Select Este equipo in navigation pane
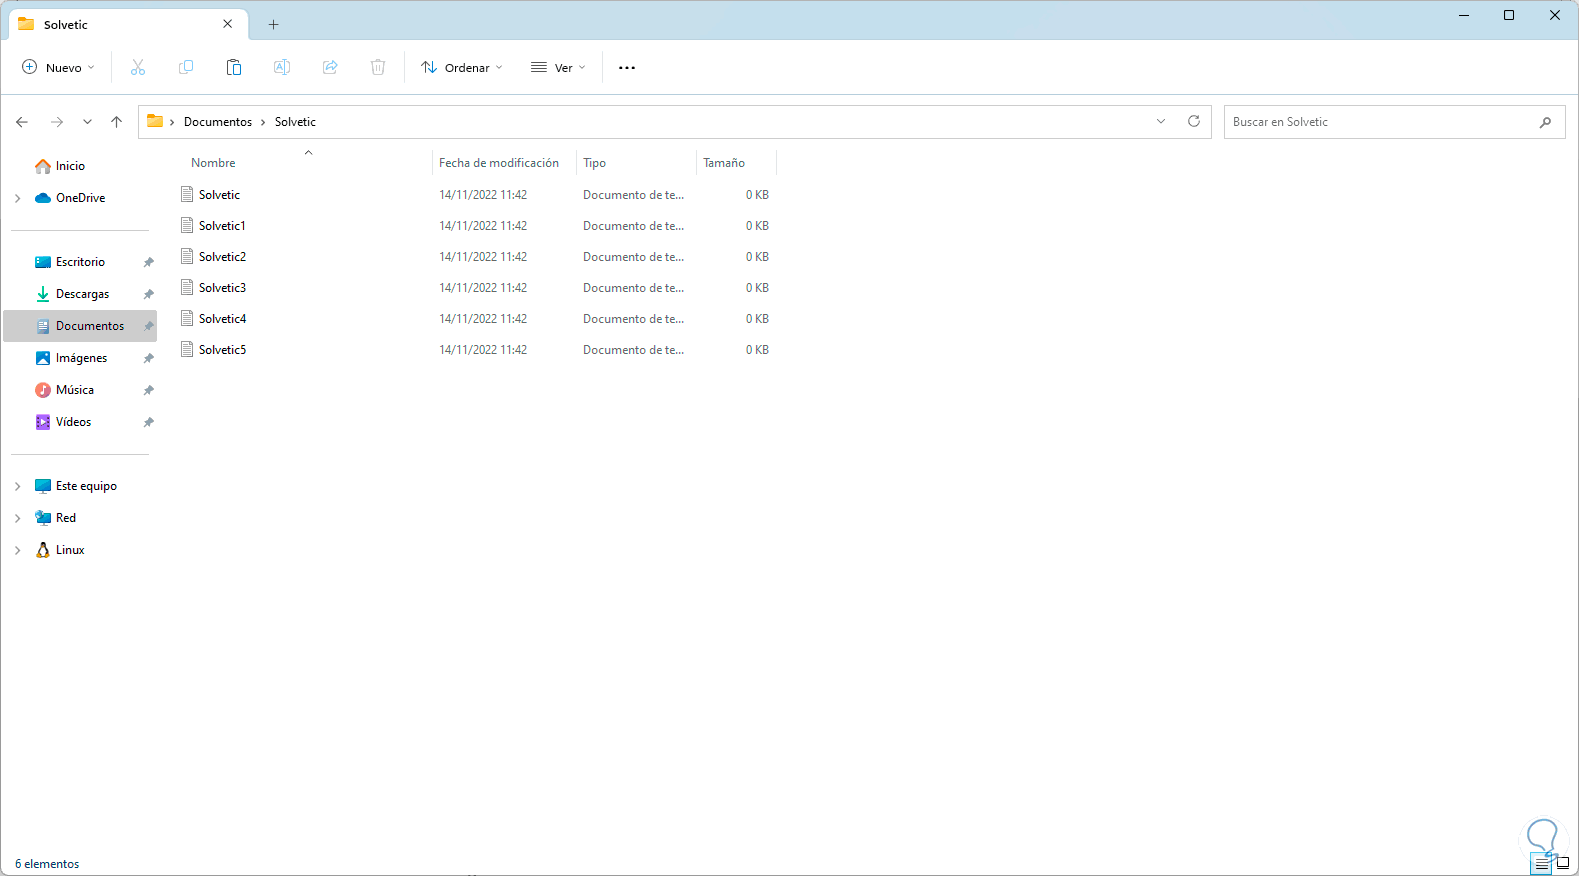Screen dimensions: 1579x876 86,486
